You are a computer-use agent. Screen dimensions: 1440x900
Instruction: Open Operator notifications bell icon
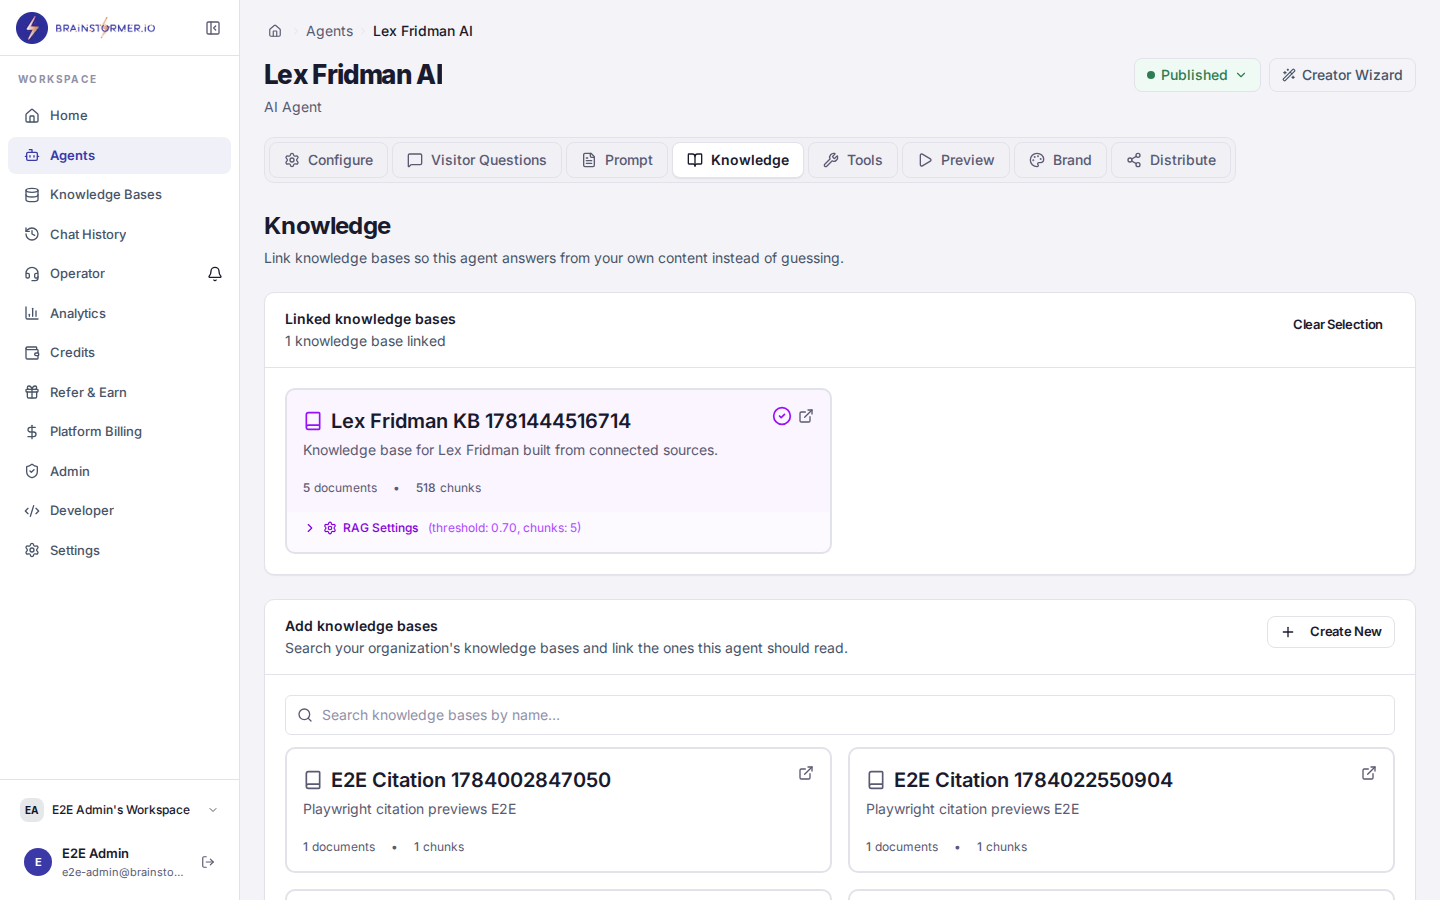(215, 274)
